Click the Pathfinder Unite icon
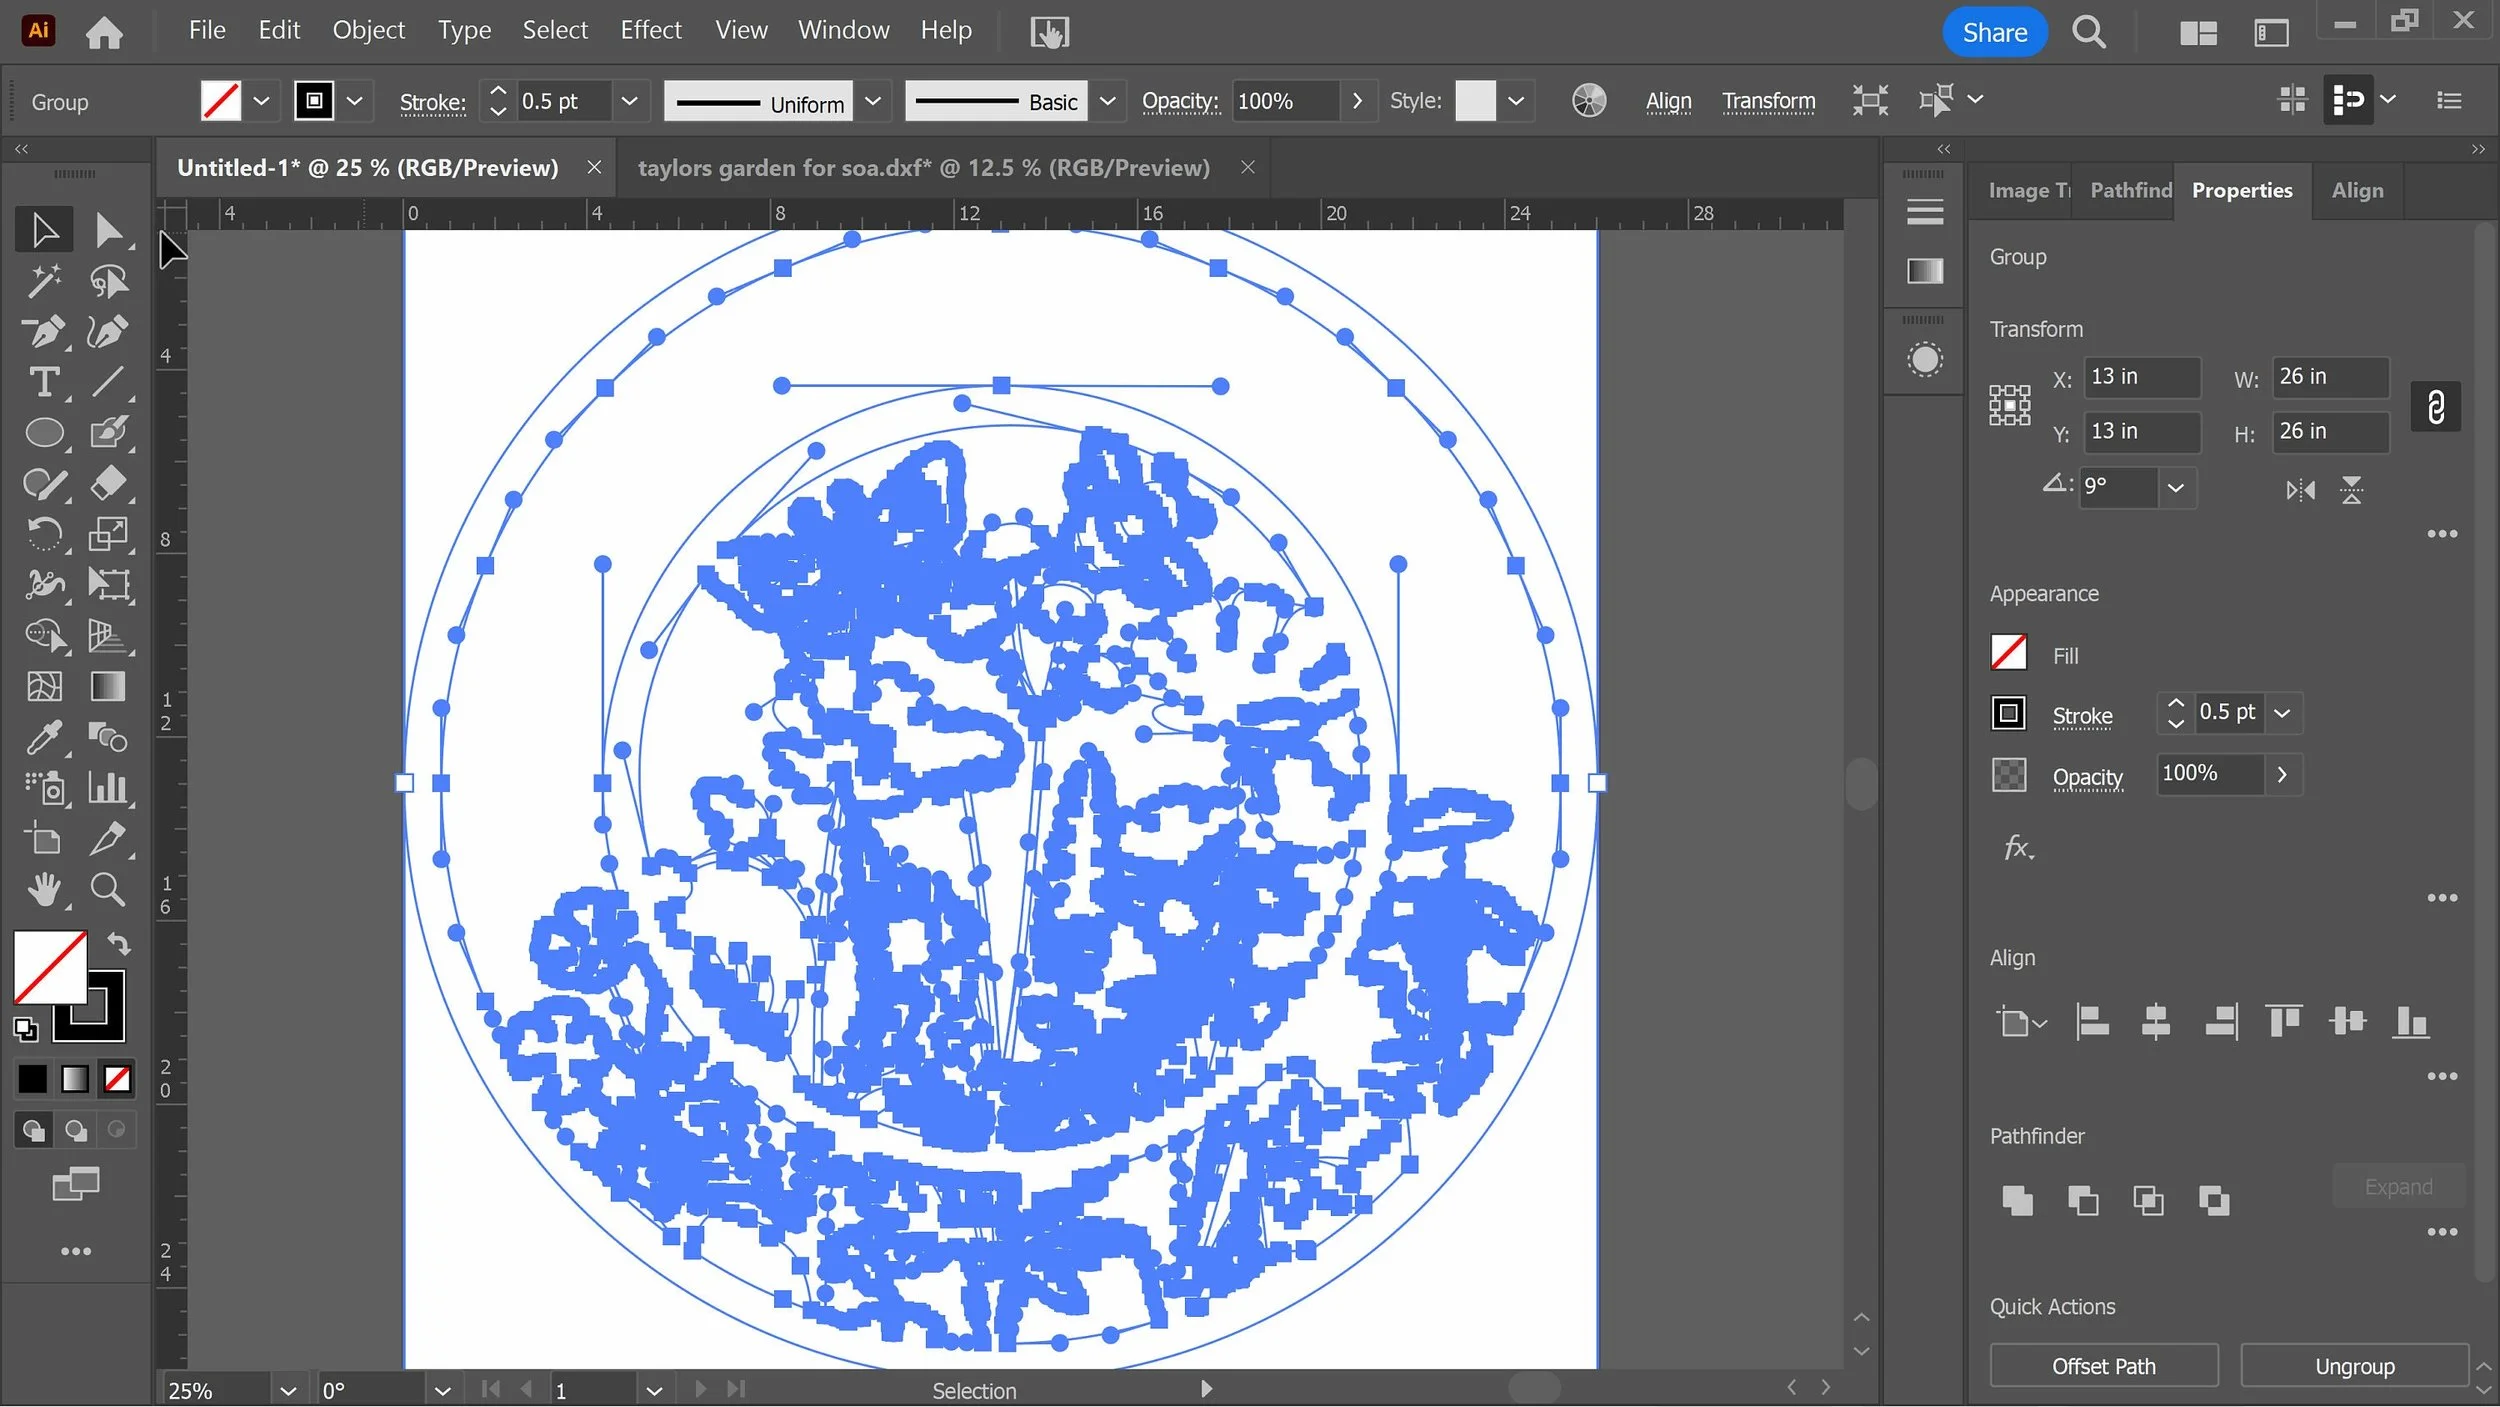 2017,1200
